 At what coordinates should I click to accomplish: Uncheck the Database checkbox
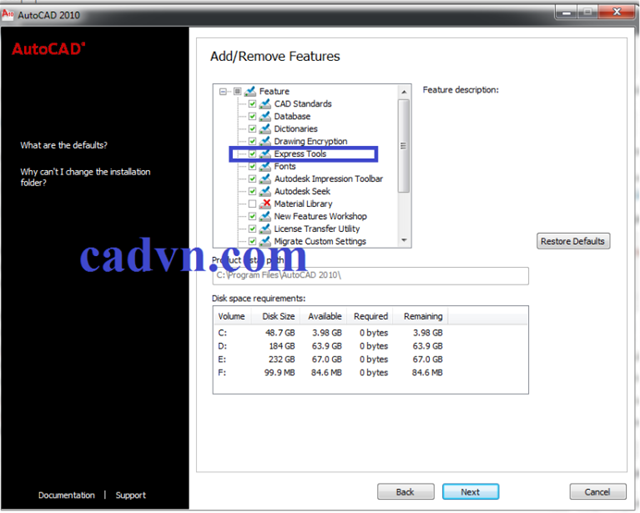252,116
